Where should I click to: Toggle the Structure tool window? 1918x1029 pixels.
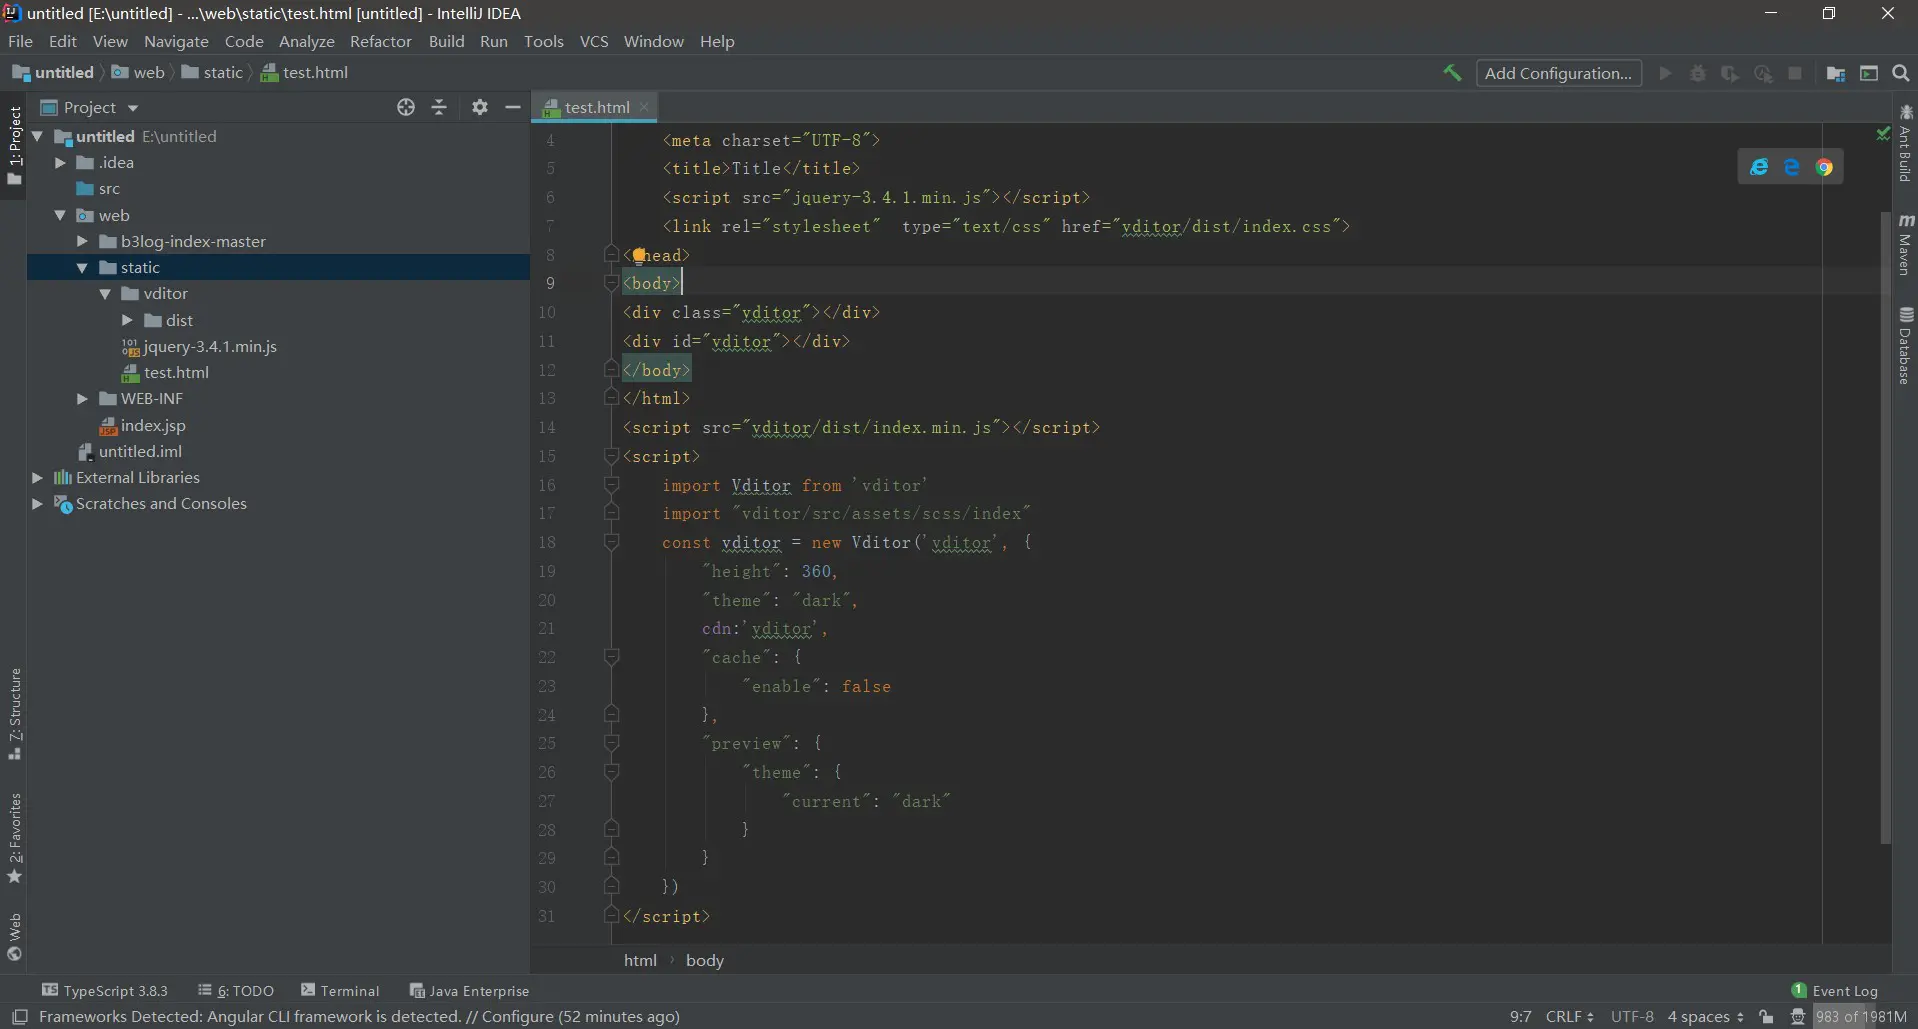pos(15,712)
